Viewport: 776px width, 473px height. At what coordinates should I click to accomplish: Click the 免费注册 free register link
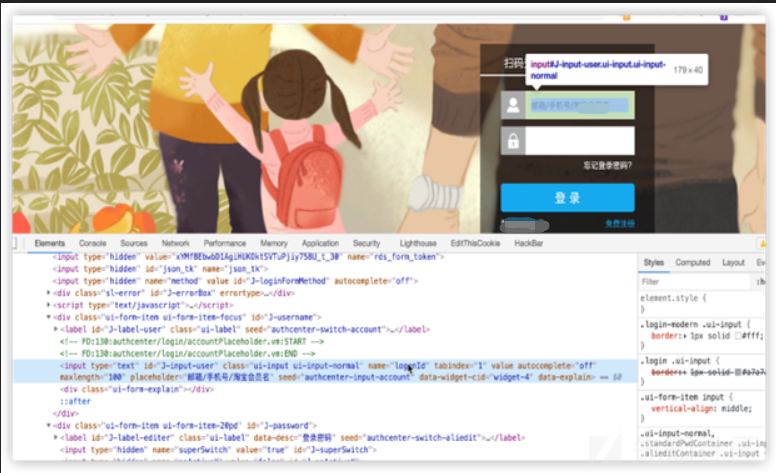point(620,224)
